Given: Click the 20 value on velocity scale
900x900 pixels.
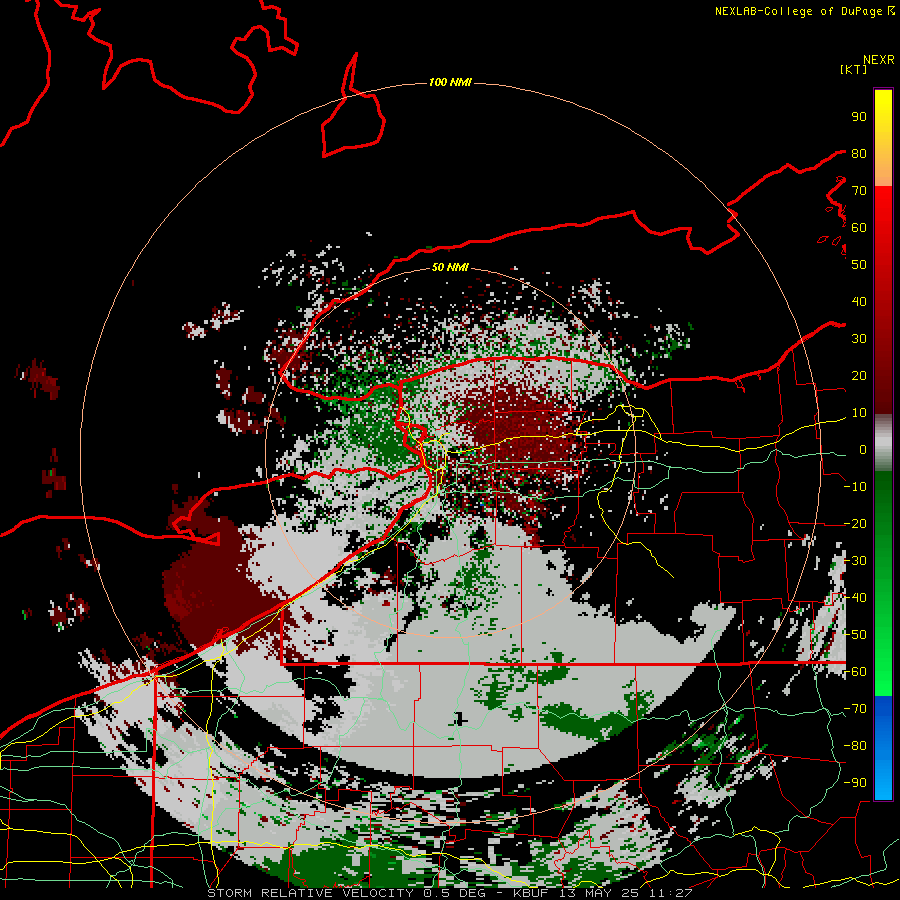Looking at the screenshot, I should tap(859, 375).
